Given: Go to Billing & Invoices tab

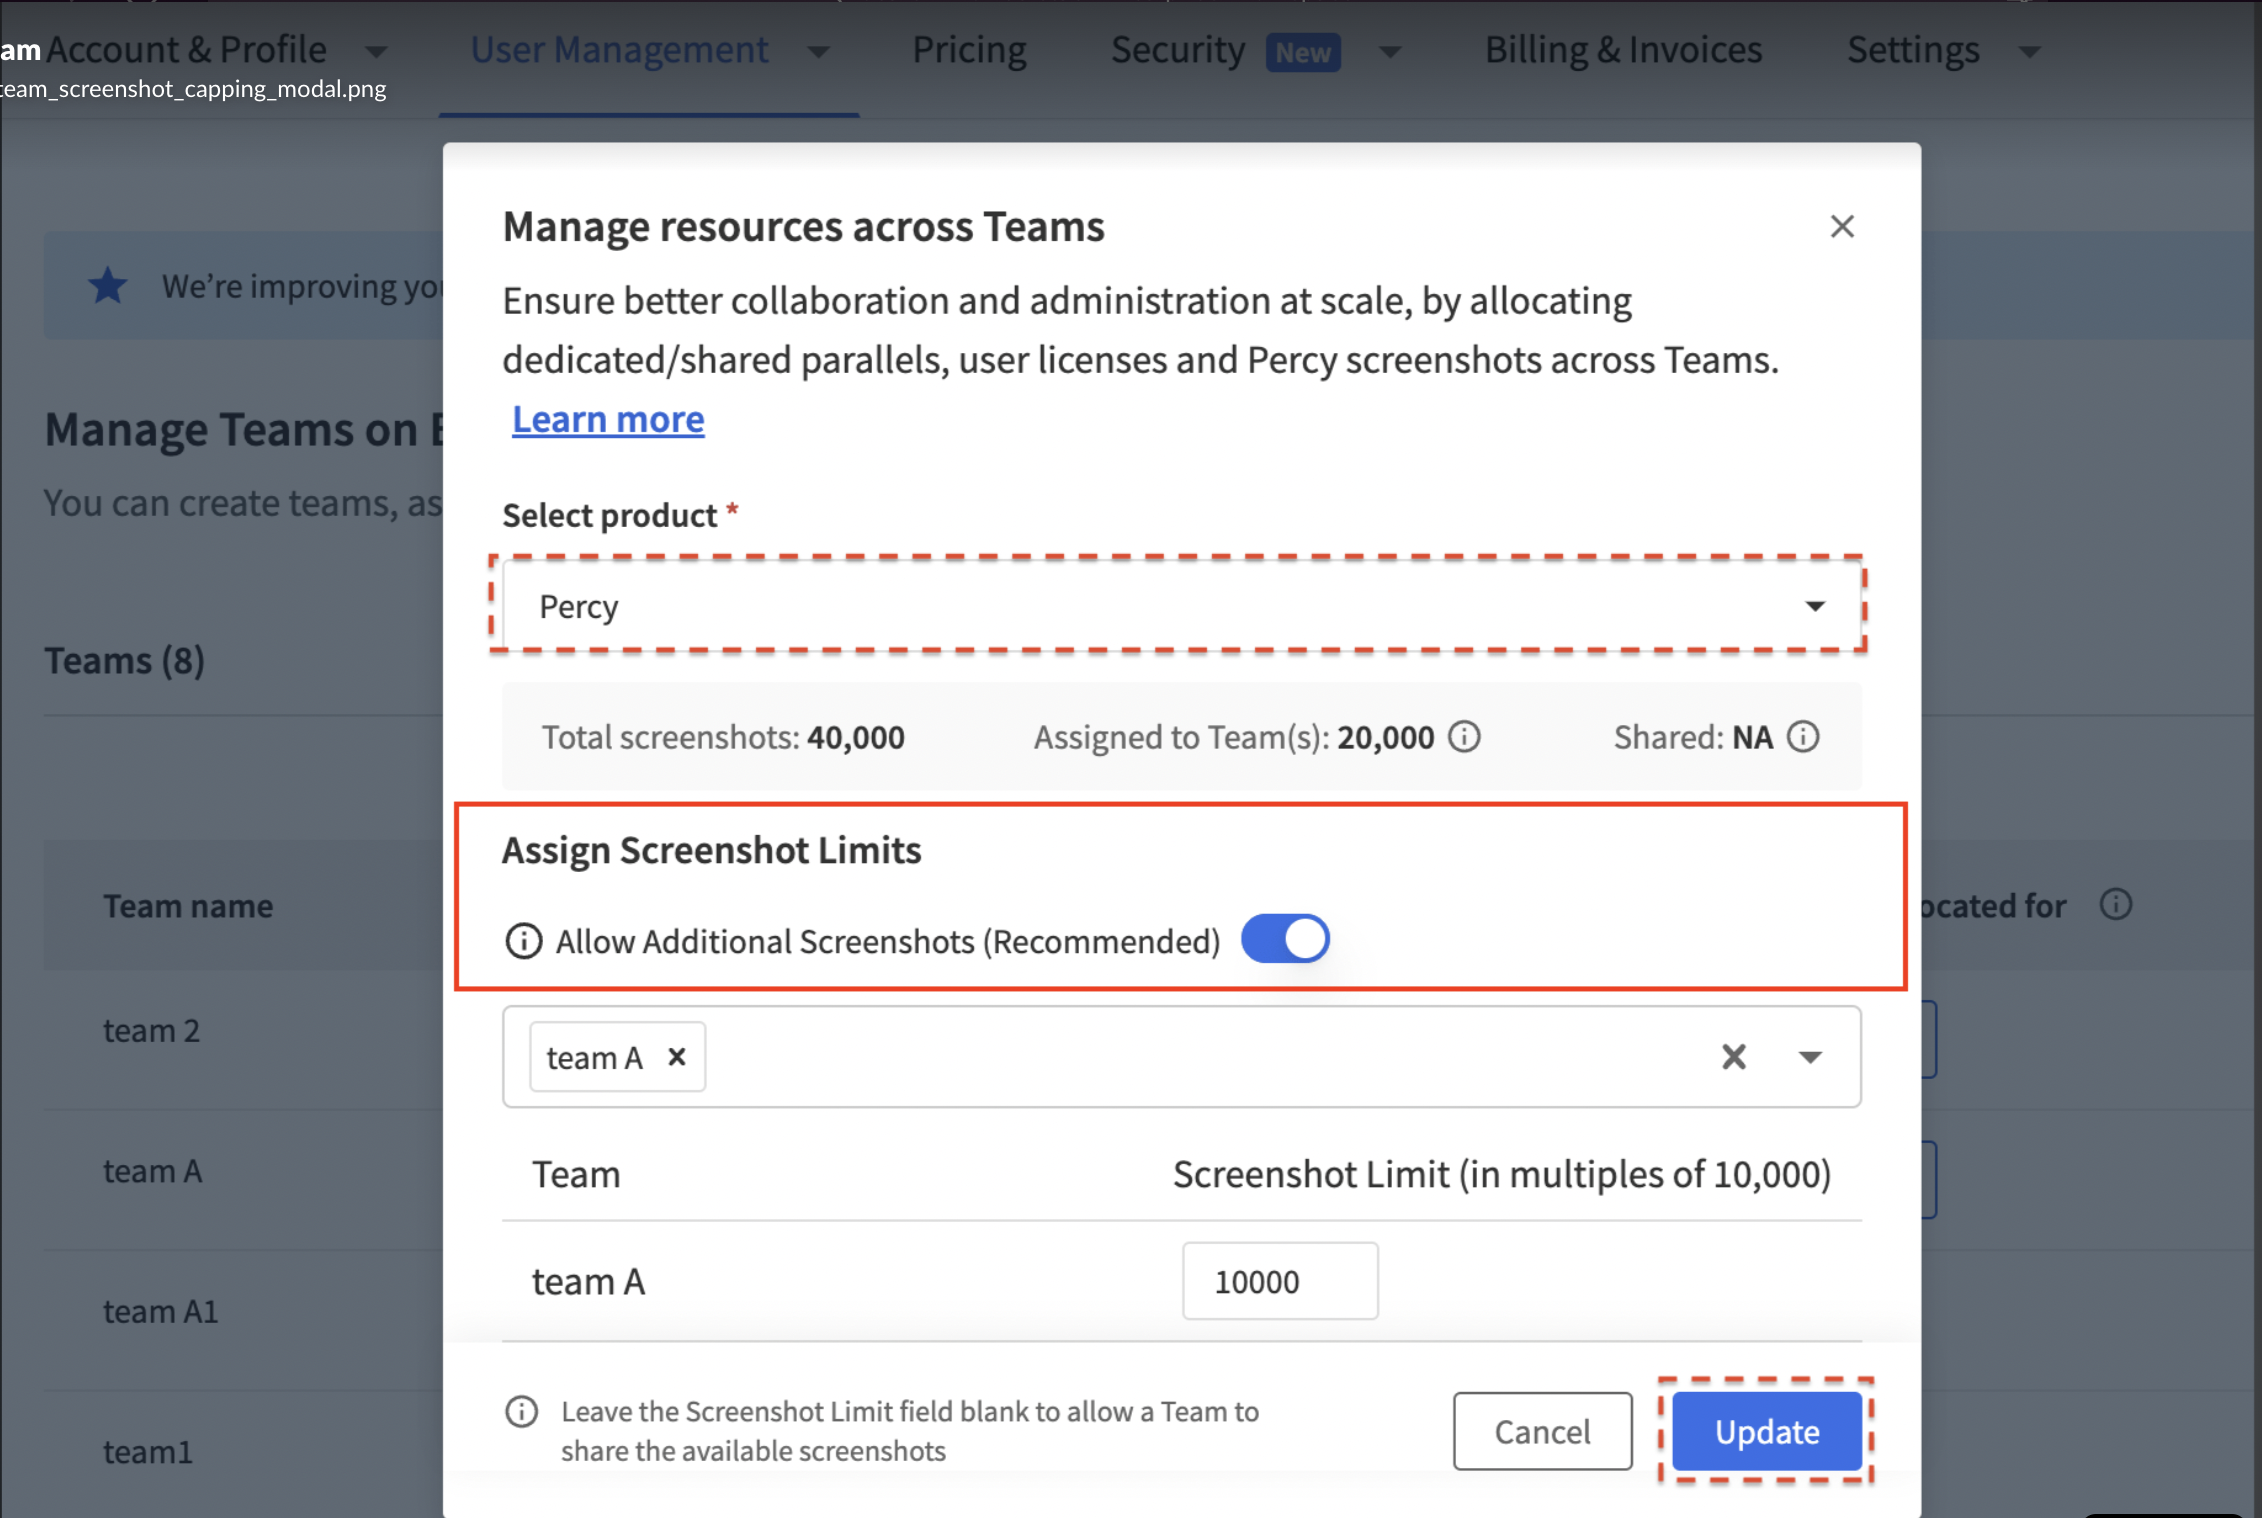Looking at the screenshot, I should (1623, 50).
